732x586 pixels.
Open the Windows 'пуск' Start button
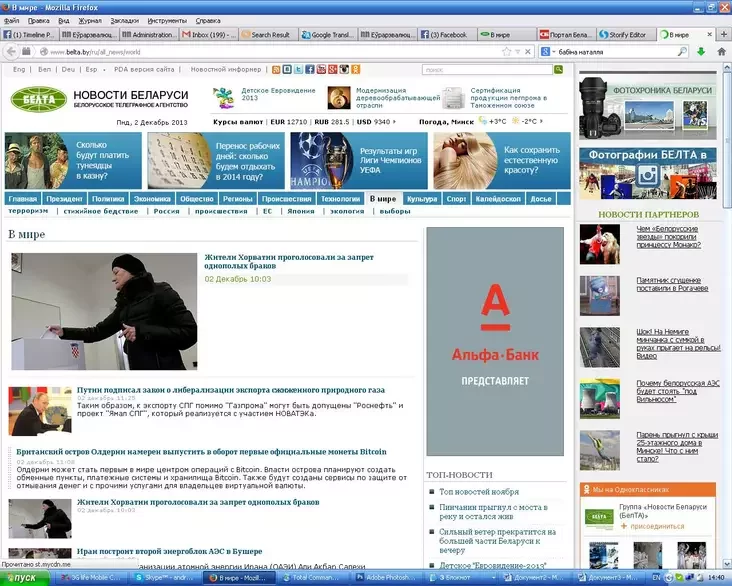coord(24,578)
